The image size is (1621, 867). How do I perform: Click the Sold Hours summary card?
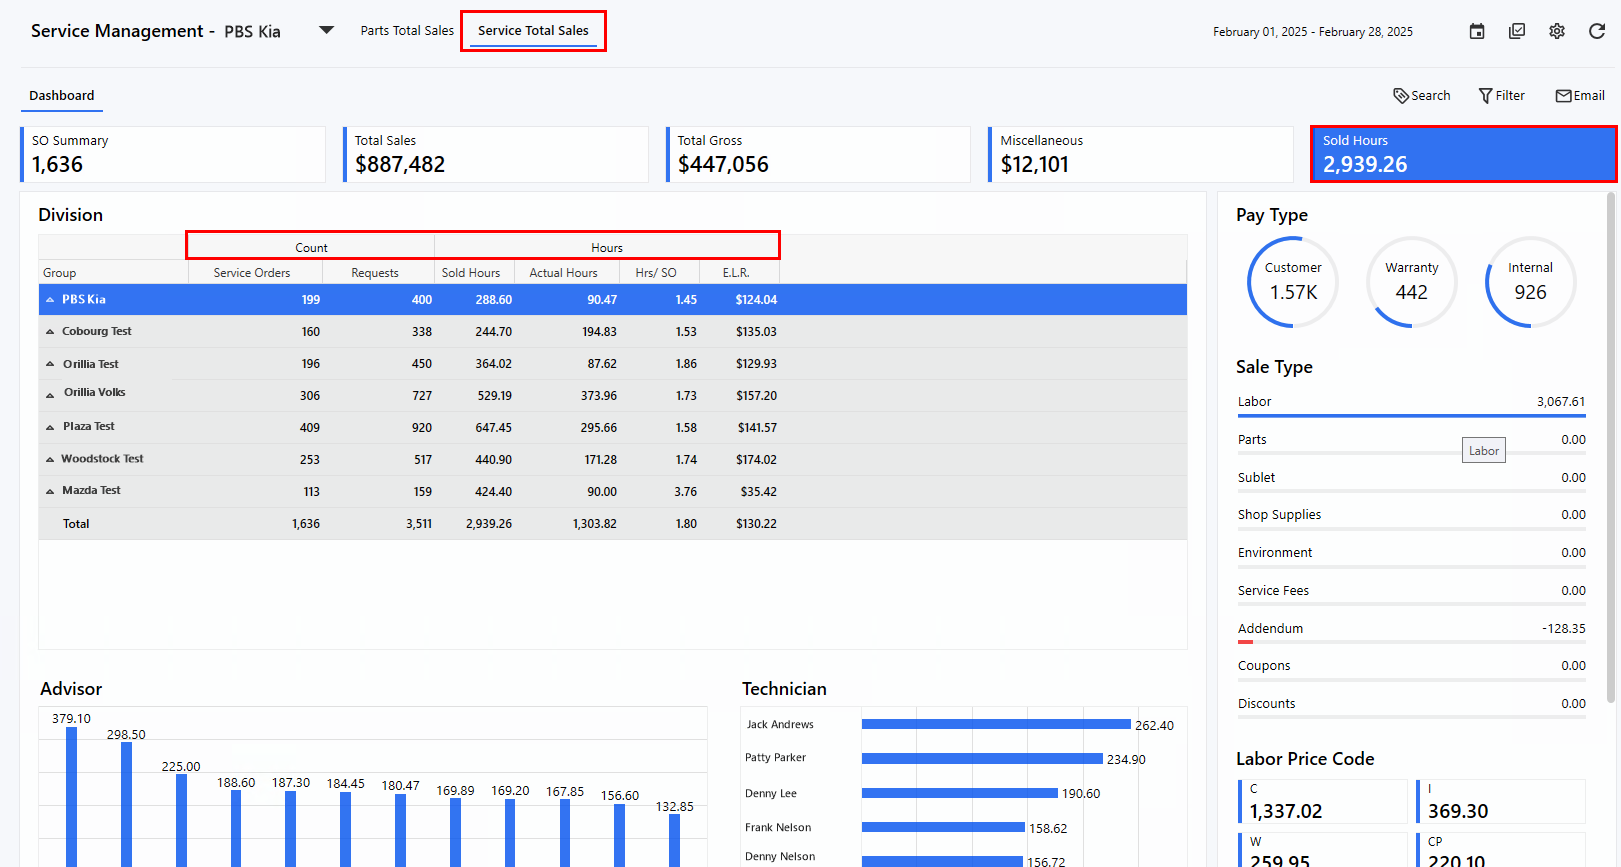click(x=1463, y=154)
